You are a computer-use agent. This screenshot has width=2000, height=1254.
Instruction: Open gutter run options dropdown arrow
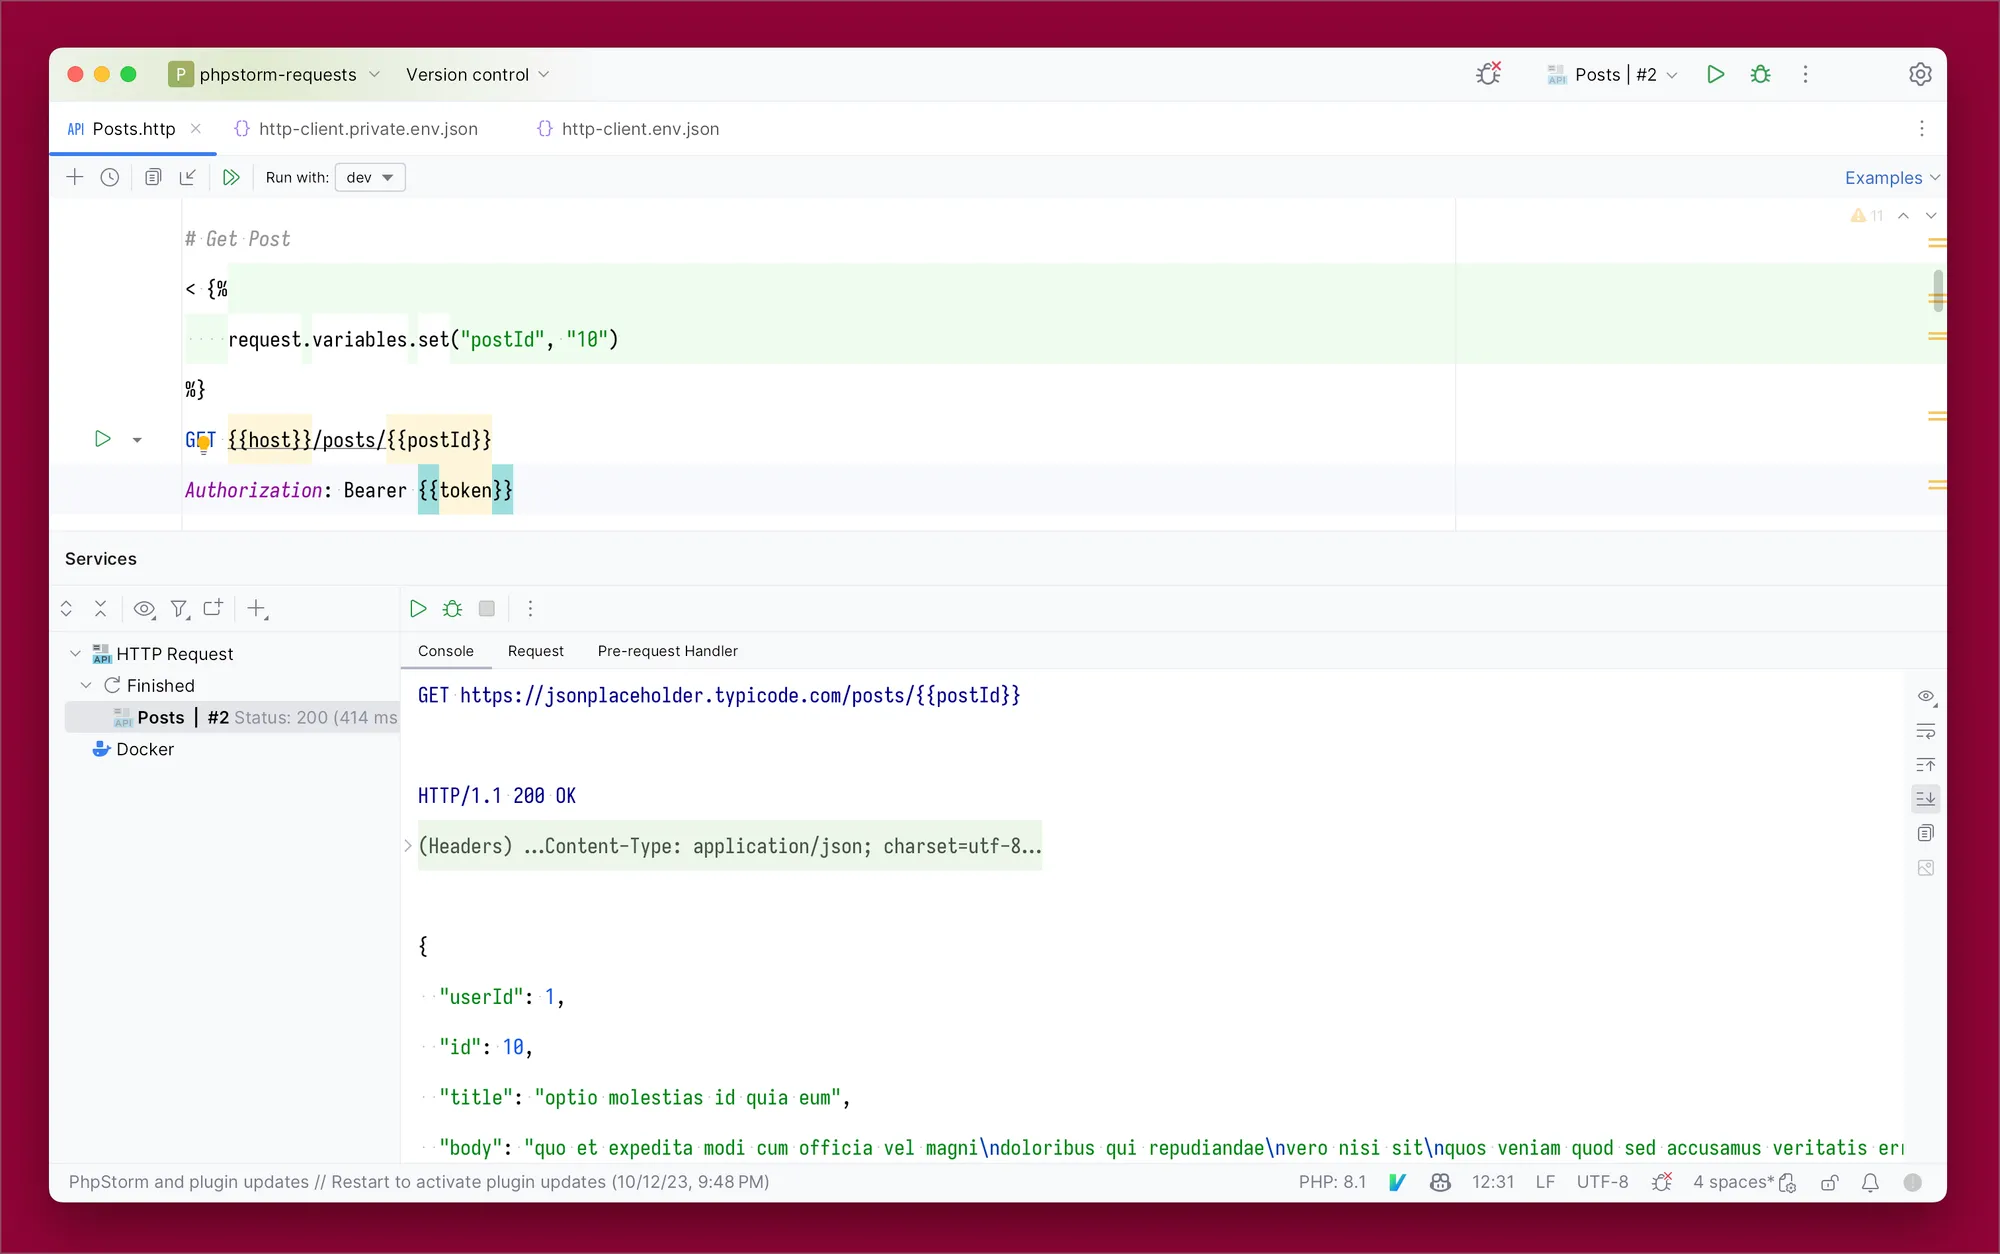[137, 440]
